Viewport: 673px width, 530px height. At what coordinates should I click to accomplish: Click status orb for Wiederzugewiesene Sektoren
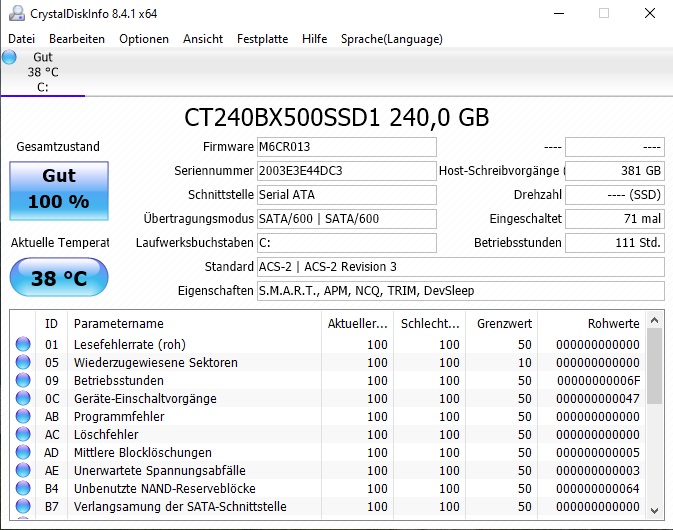click(x=23, y=362)
